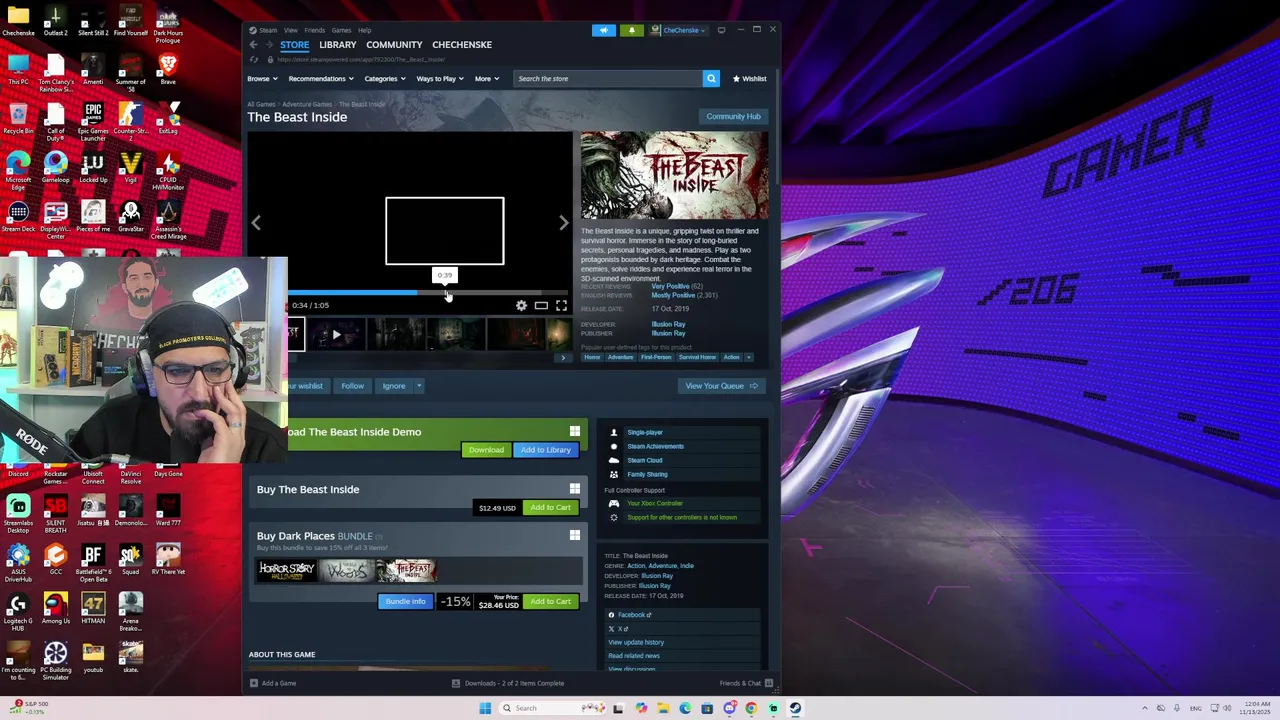
Task: Go back with the Steam back arrow
Action: 254,45
